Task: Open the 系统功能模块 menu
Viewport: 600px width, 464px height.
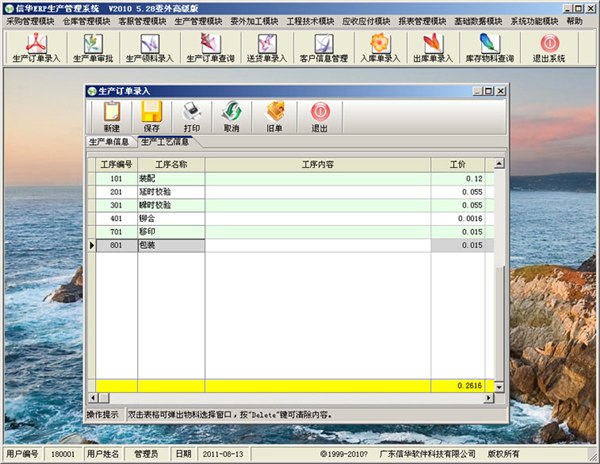Action: [535, 21]
